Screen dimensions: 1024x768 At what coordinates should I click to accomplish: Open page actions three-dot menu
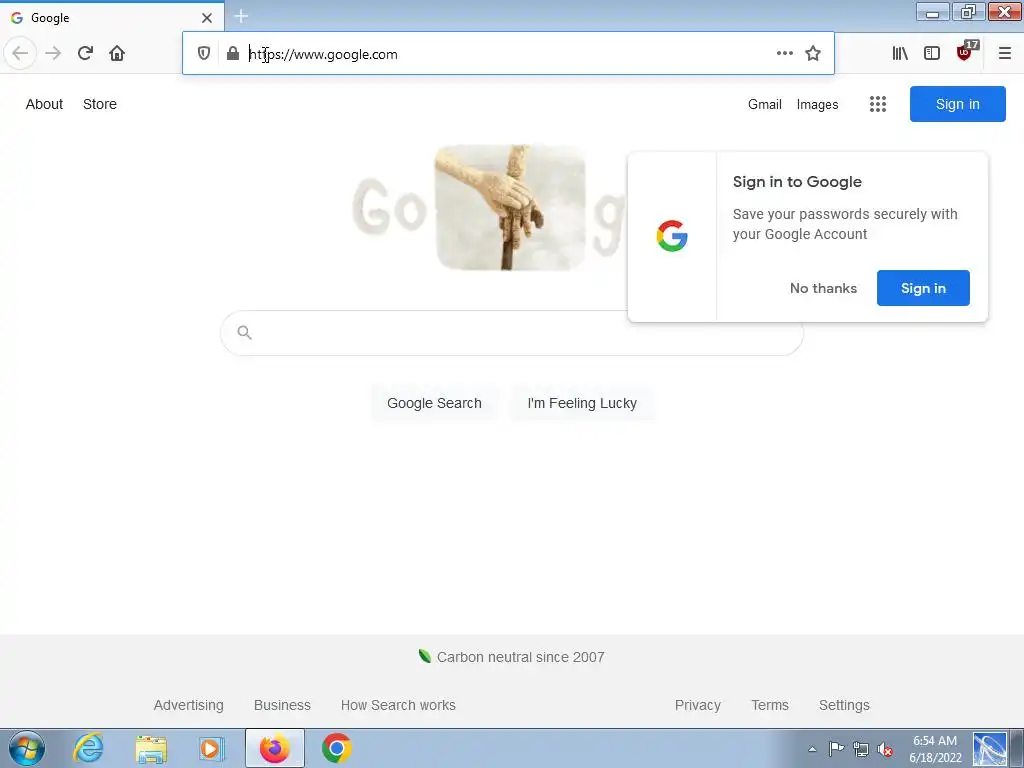click(785, 54)
